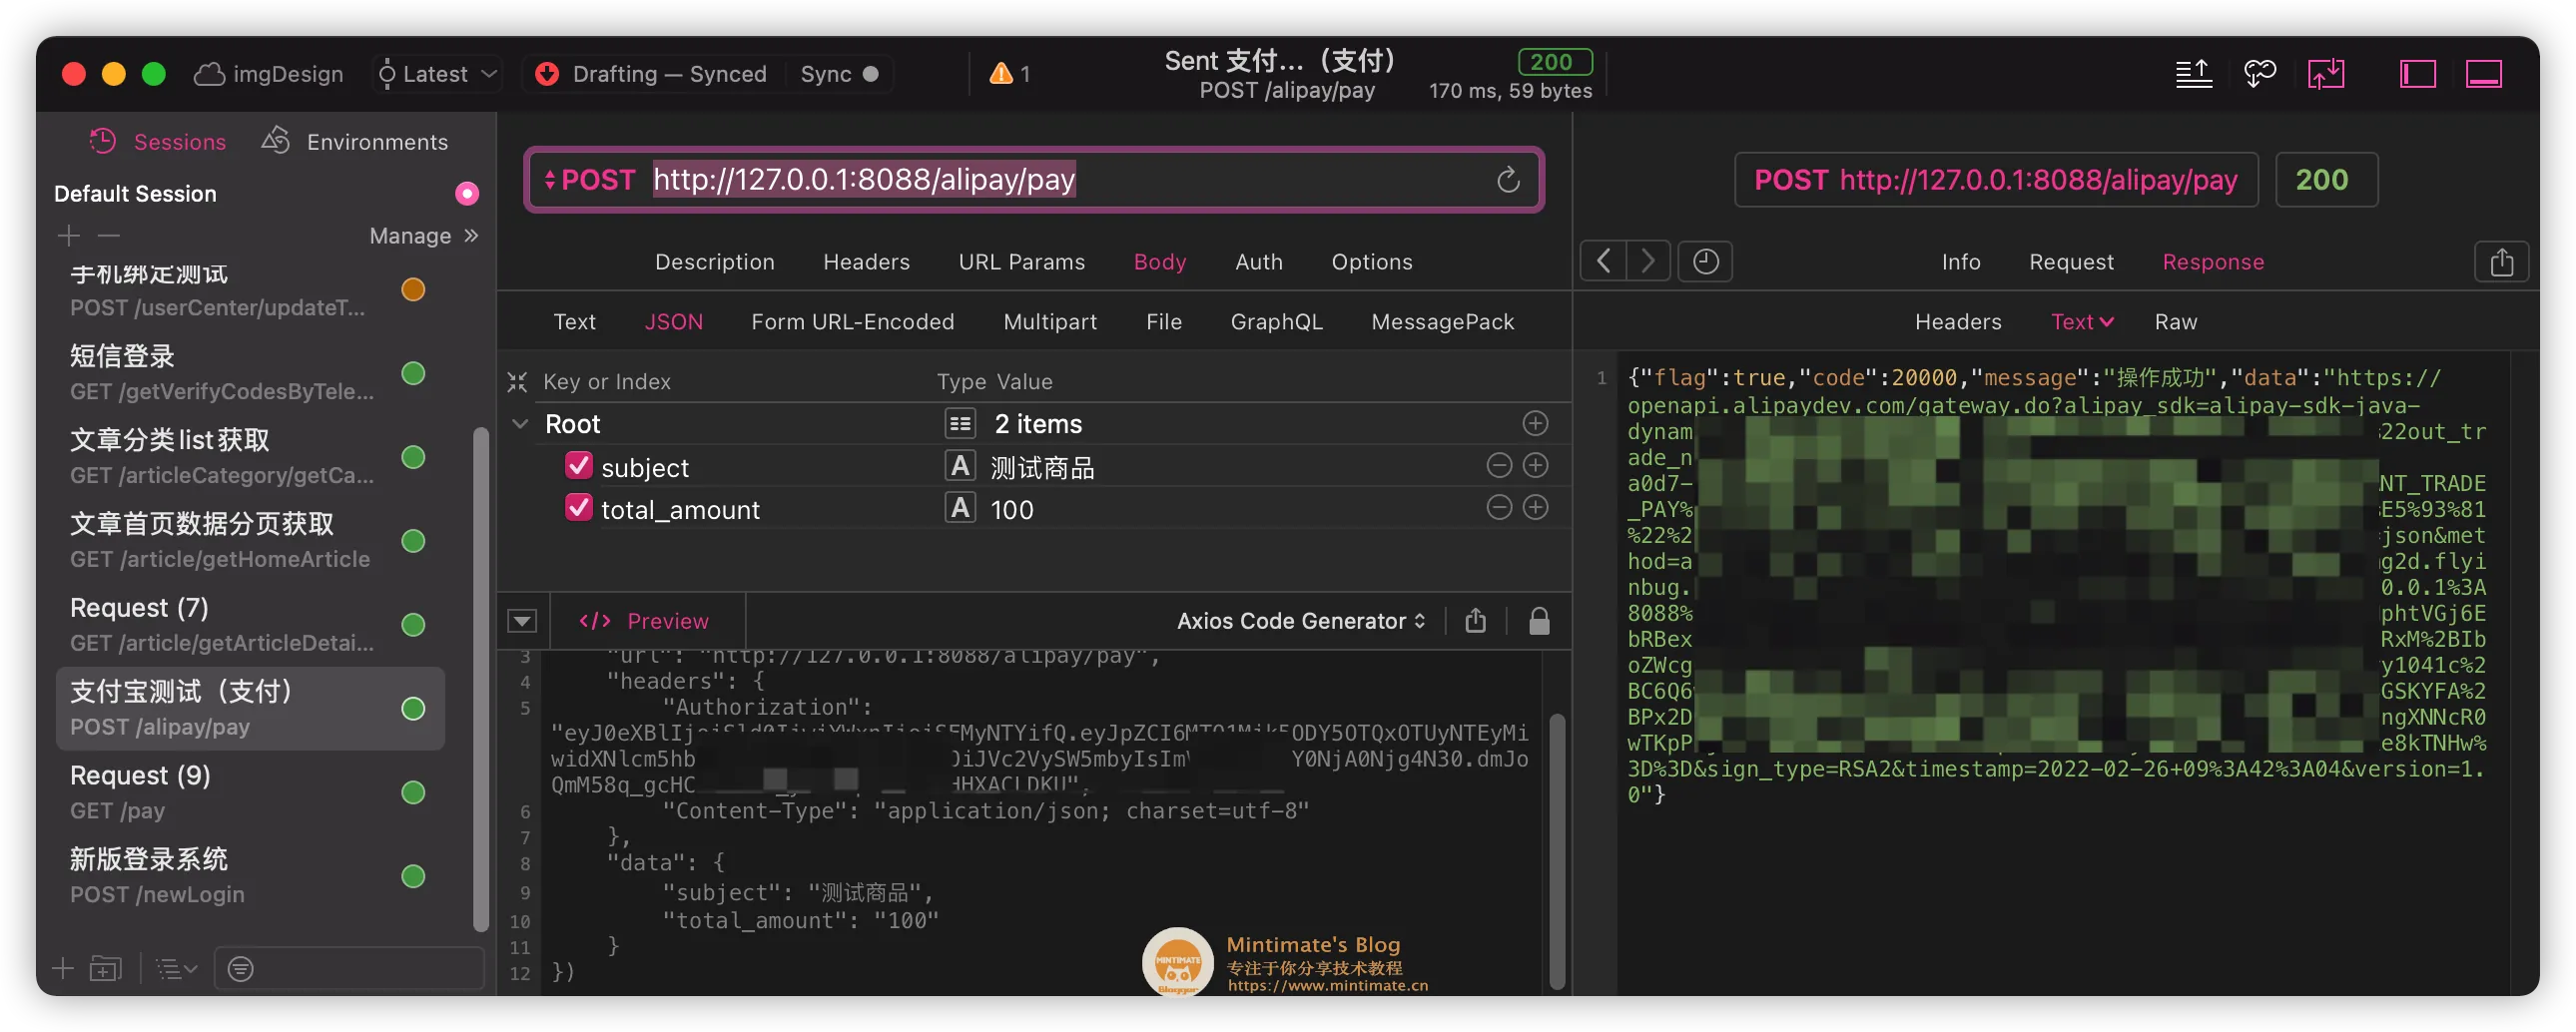Screen dimensions: 2576x1032
Task: Select the 短信登录 request
Action: pos(250,373)
